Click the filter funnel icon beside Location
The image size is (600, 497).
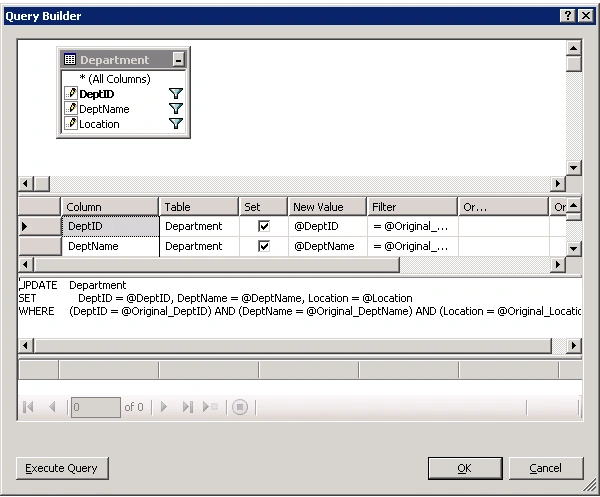pyautogui.click(x=176, y=124)
